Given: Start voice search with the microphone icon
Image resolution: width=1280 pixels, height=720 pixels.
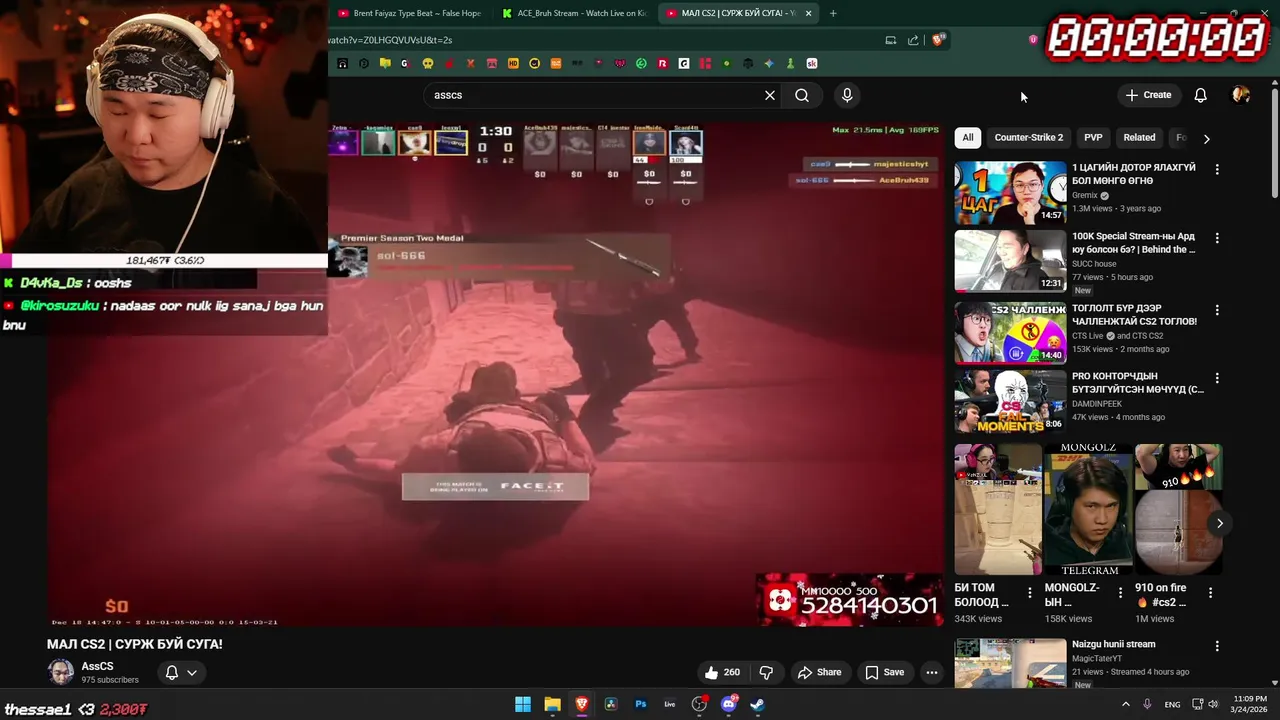Looking at the screenshot, I should coord(847,95).
